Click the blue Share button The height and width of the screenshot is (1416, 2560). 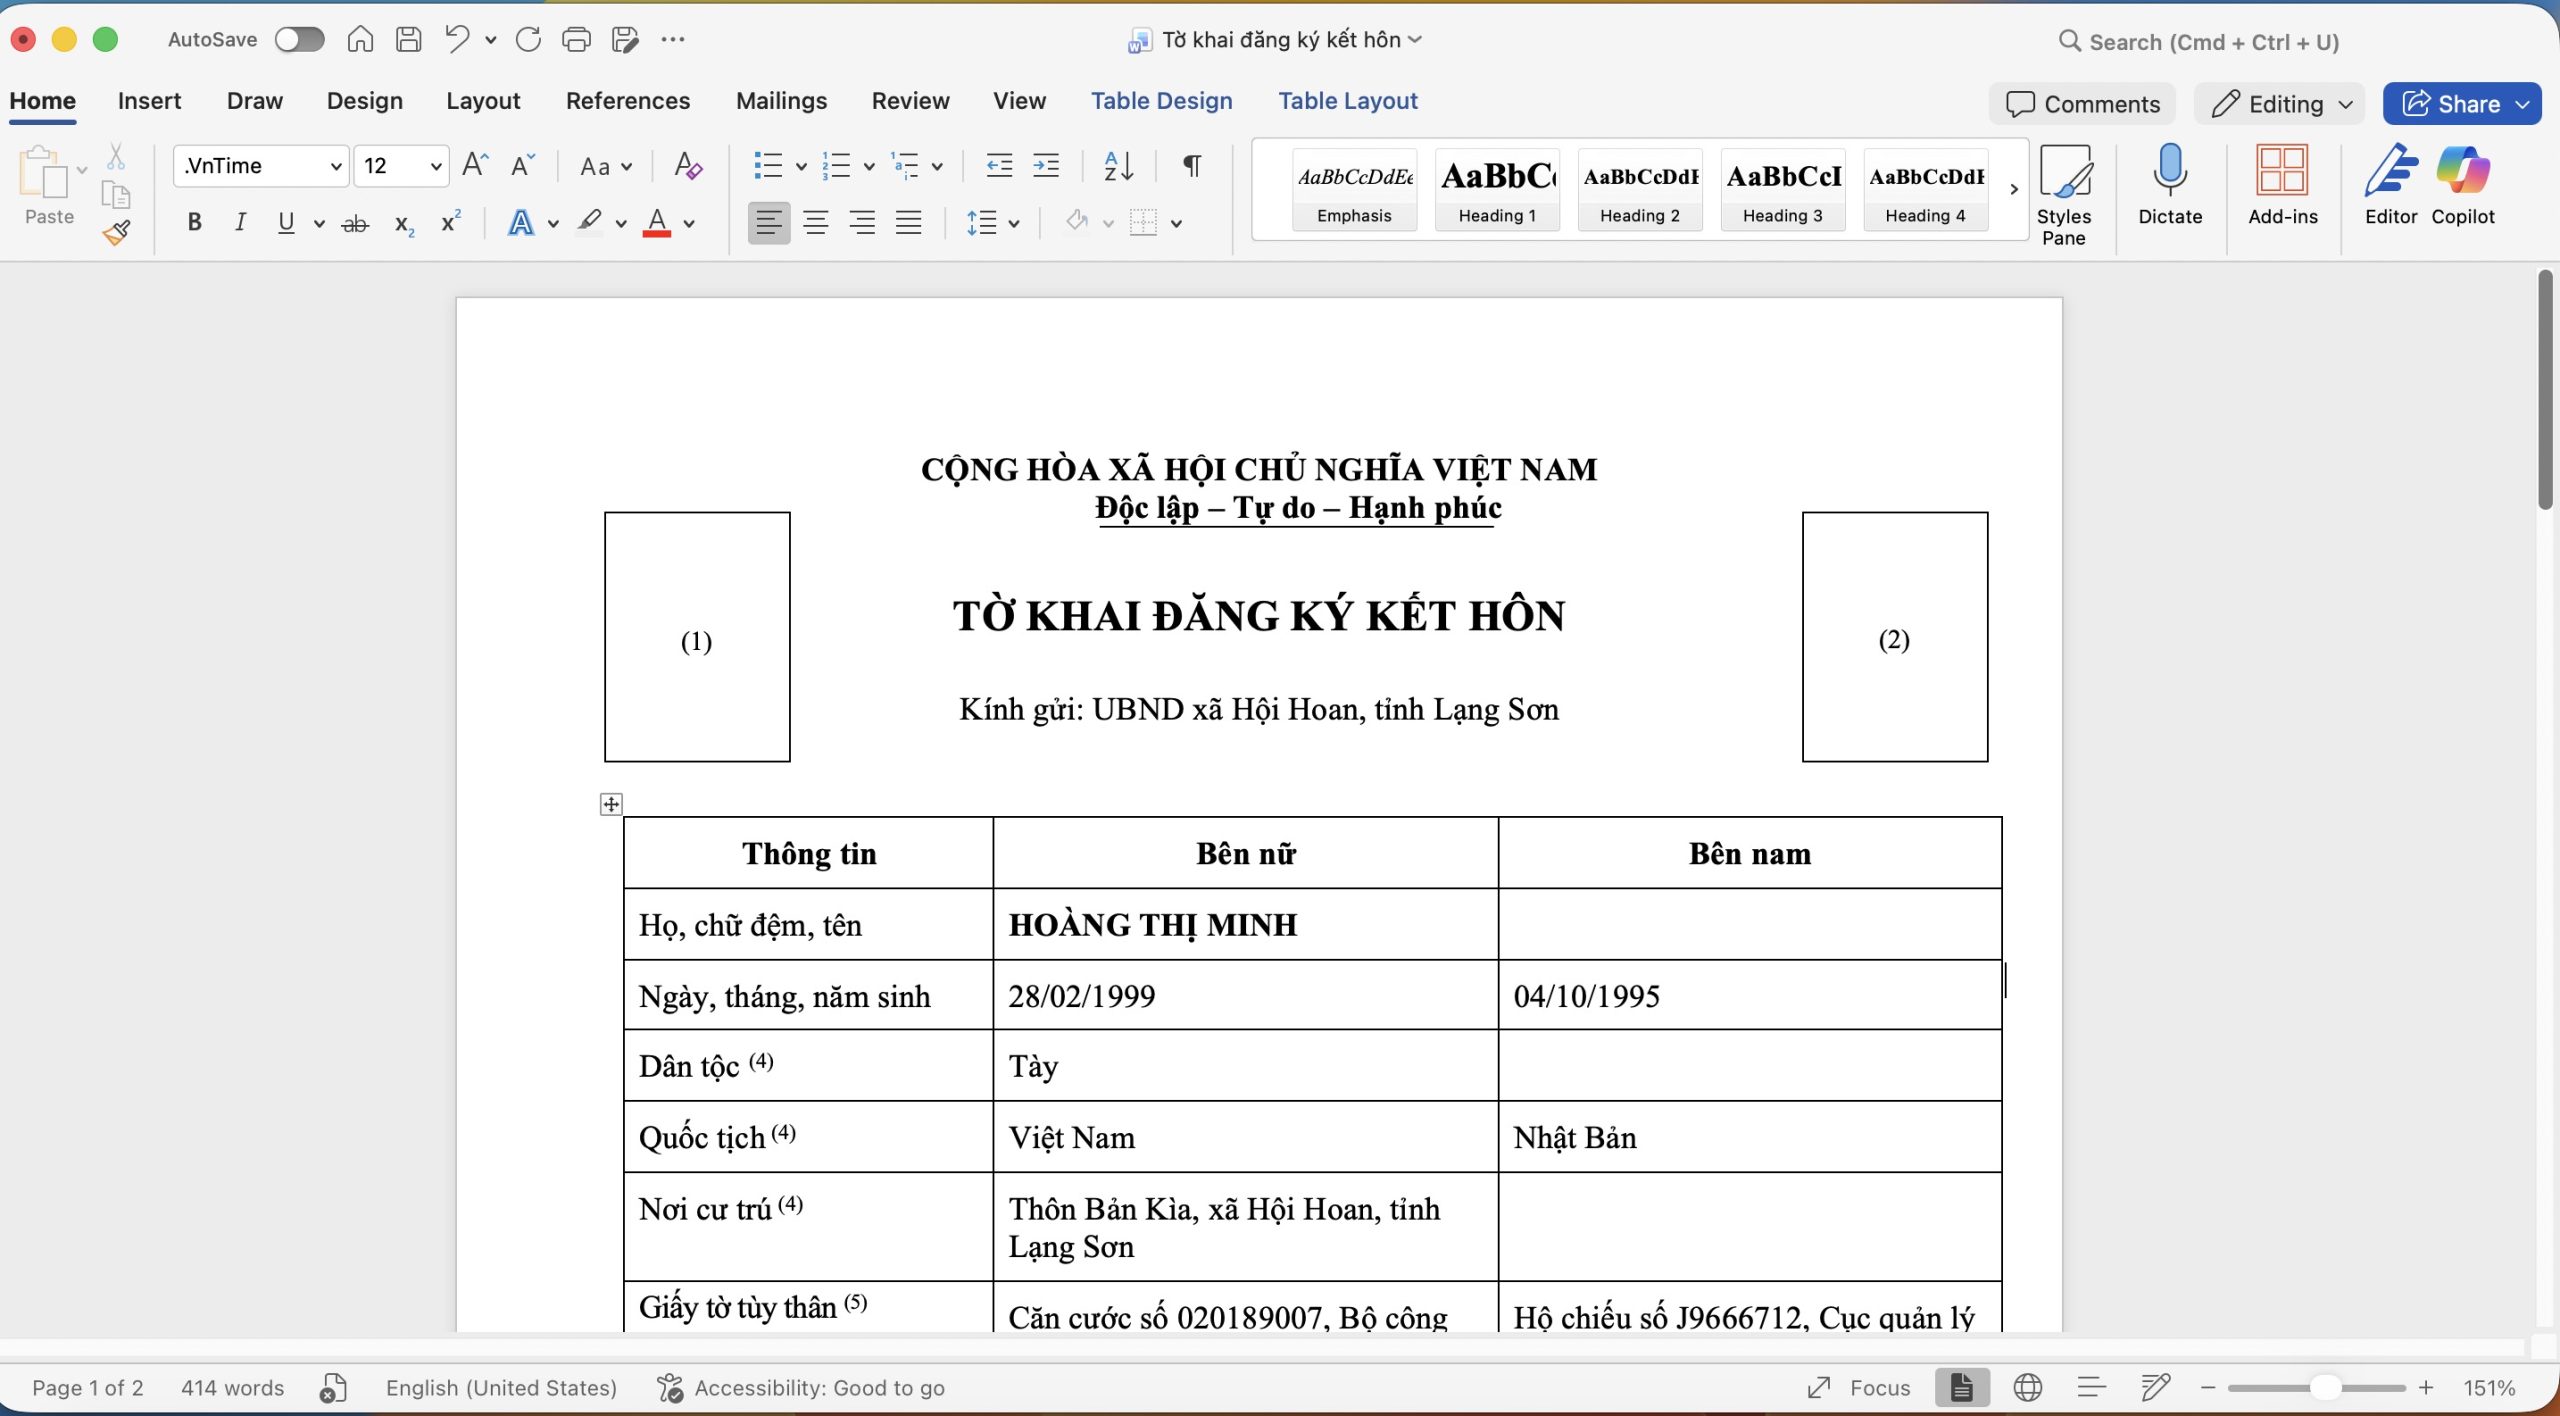[x=2451, y=104]
